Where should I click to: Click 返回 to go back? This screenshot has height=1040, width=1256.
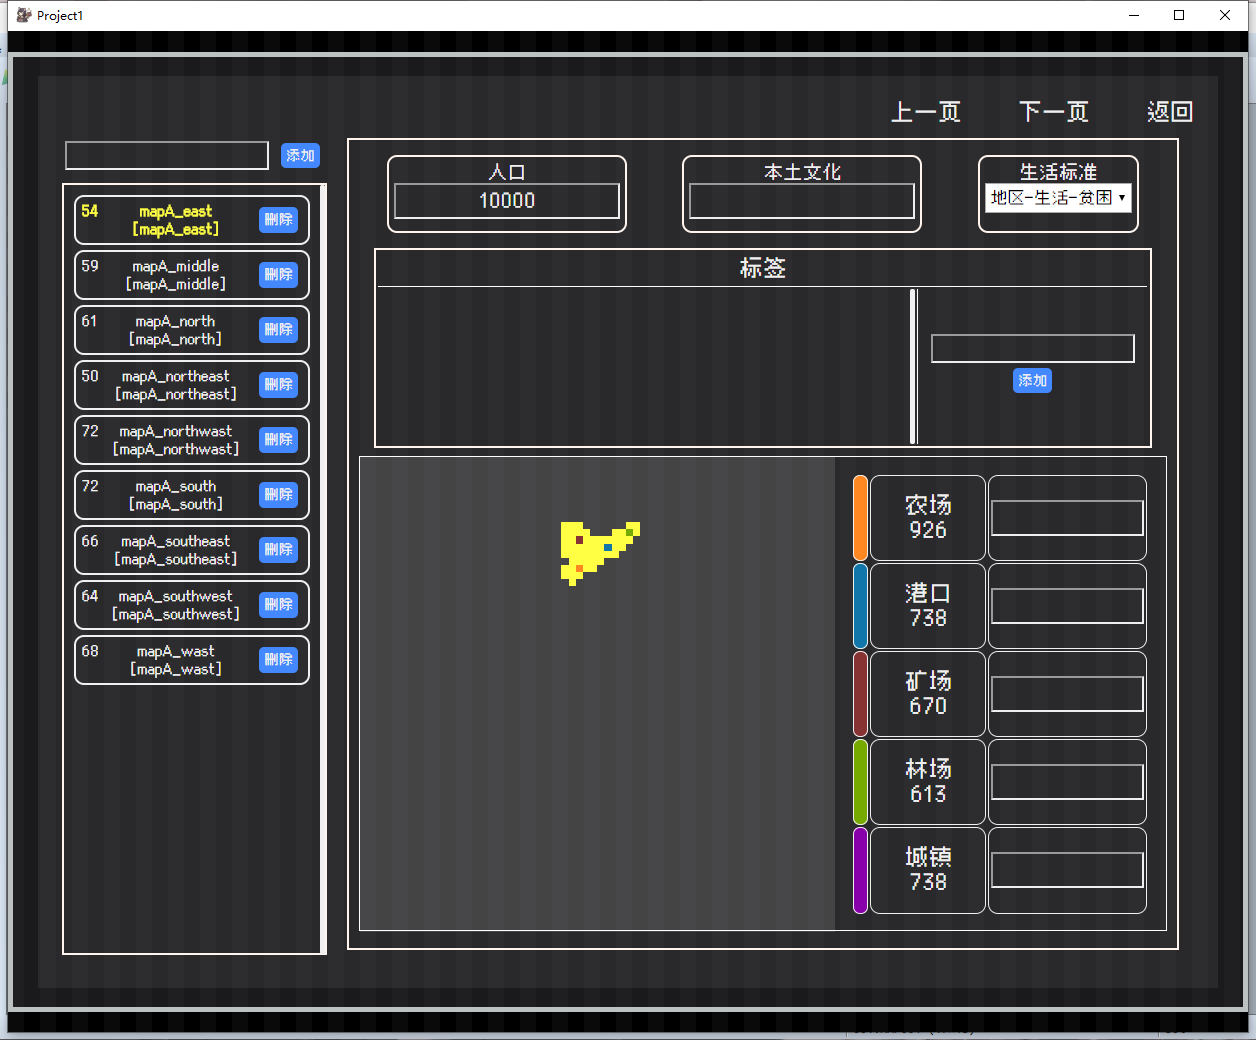(x=1170, y=112)
